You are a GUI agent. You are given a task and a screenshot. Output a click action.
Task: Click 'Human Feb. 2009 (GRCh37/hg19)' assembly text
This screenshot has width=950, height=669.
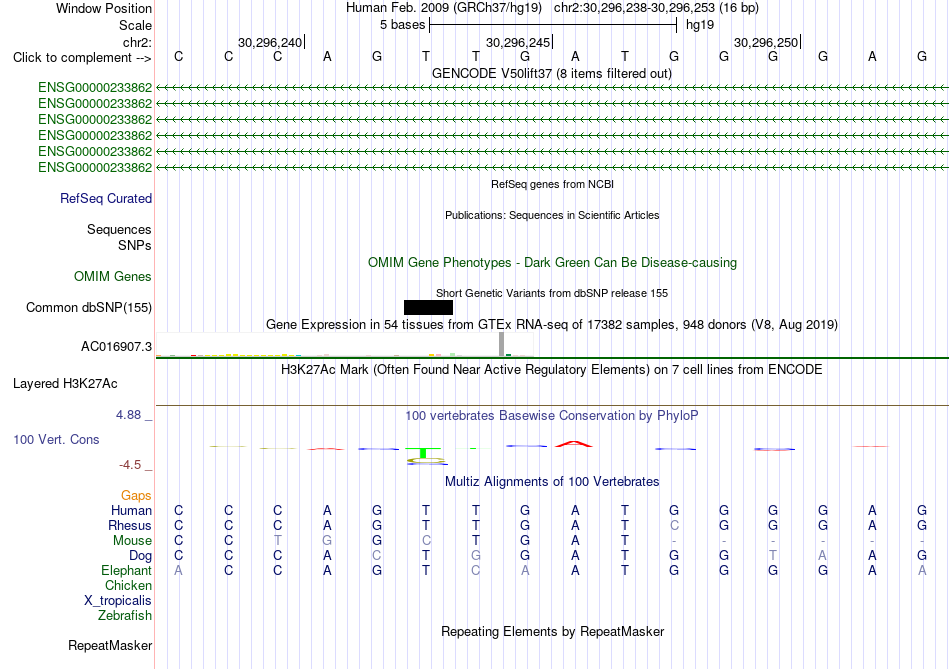pyautogui.click(x=444, y=8)
